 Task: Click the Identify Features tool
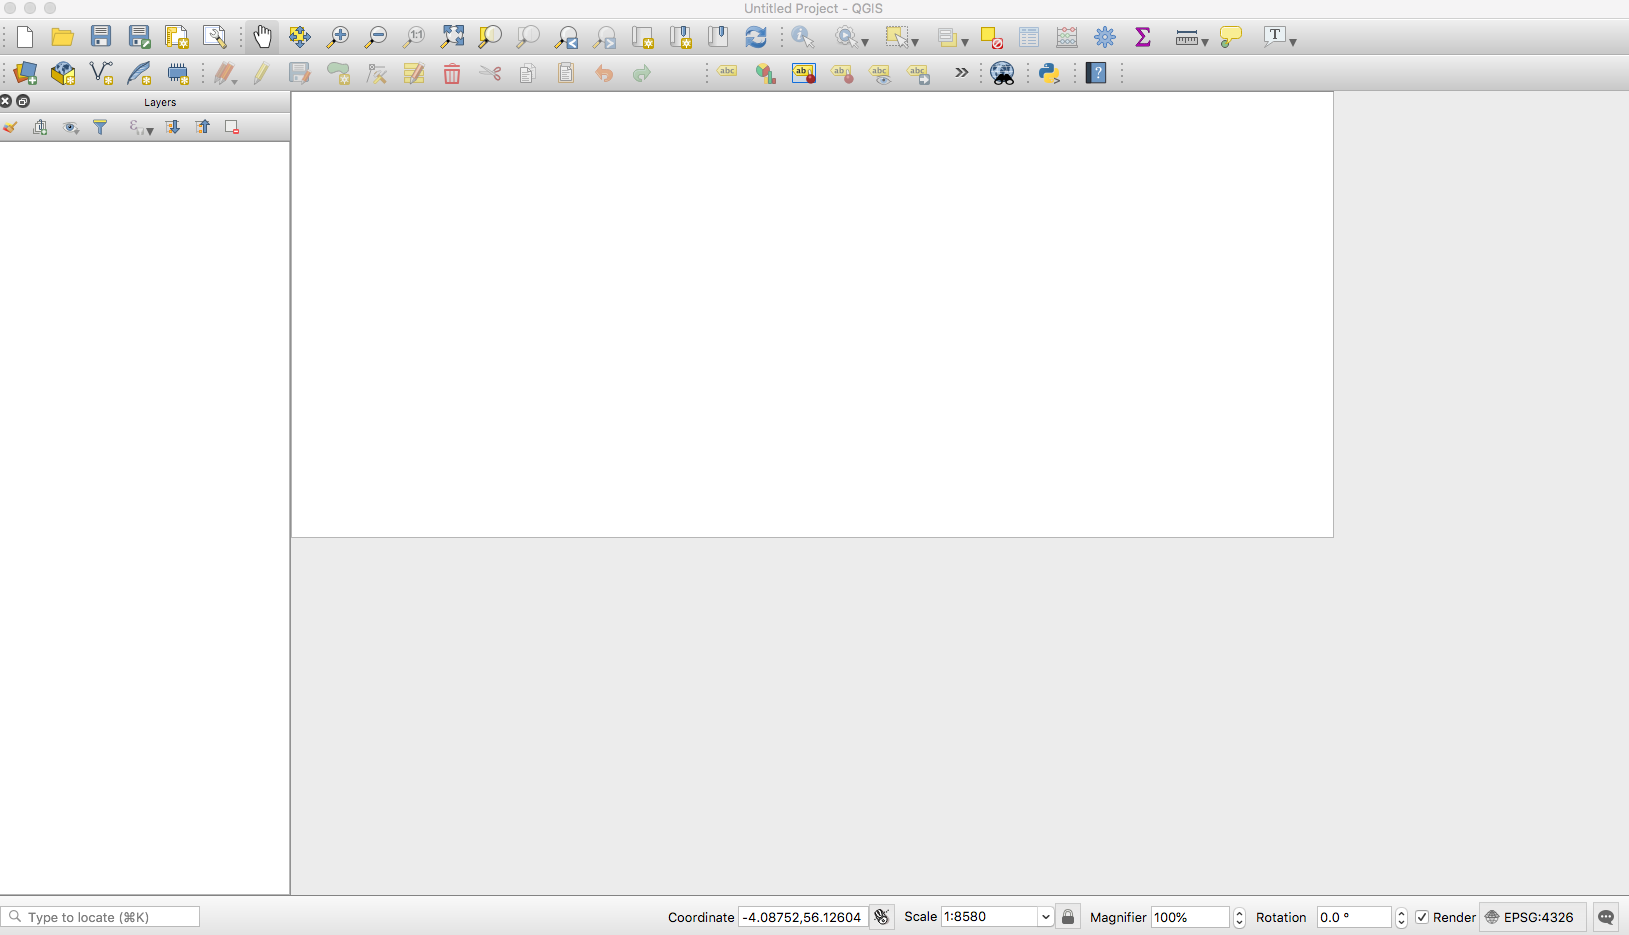(x=802, y=37)
